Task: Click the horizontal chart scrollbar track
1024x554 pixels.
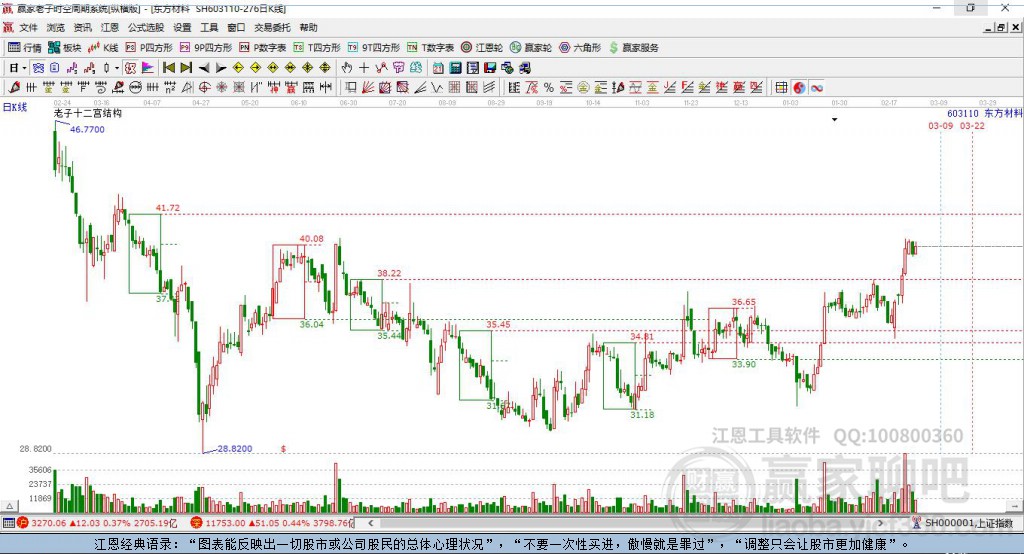Action: click(x=626, y=523)
